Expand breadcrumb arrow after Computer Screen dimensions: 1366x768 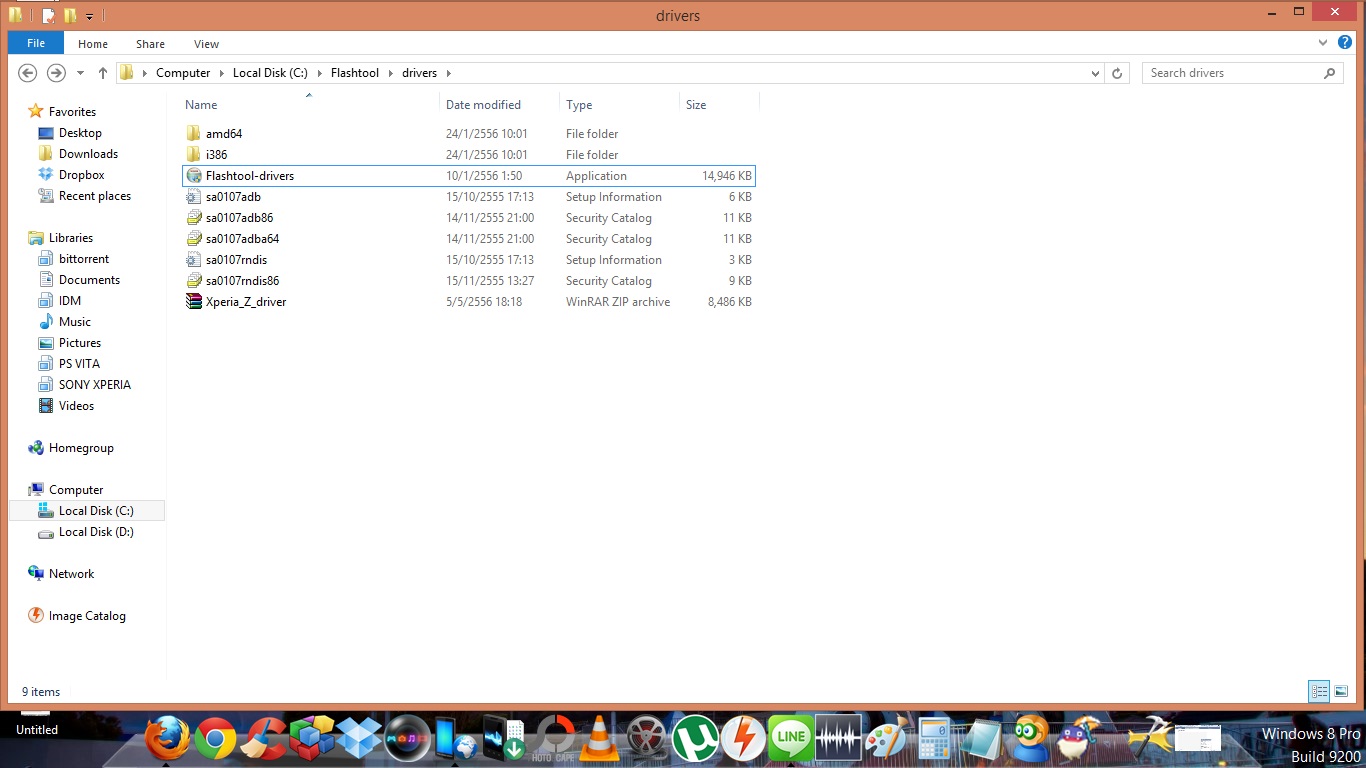222,73
